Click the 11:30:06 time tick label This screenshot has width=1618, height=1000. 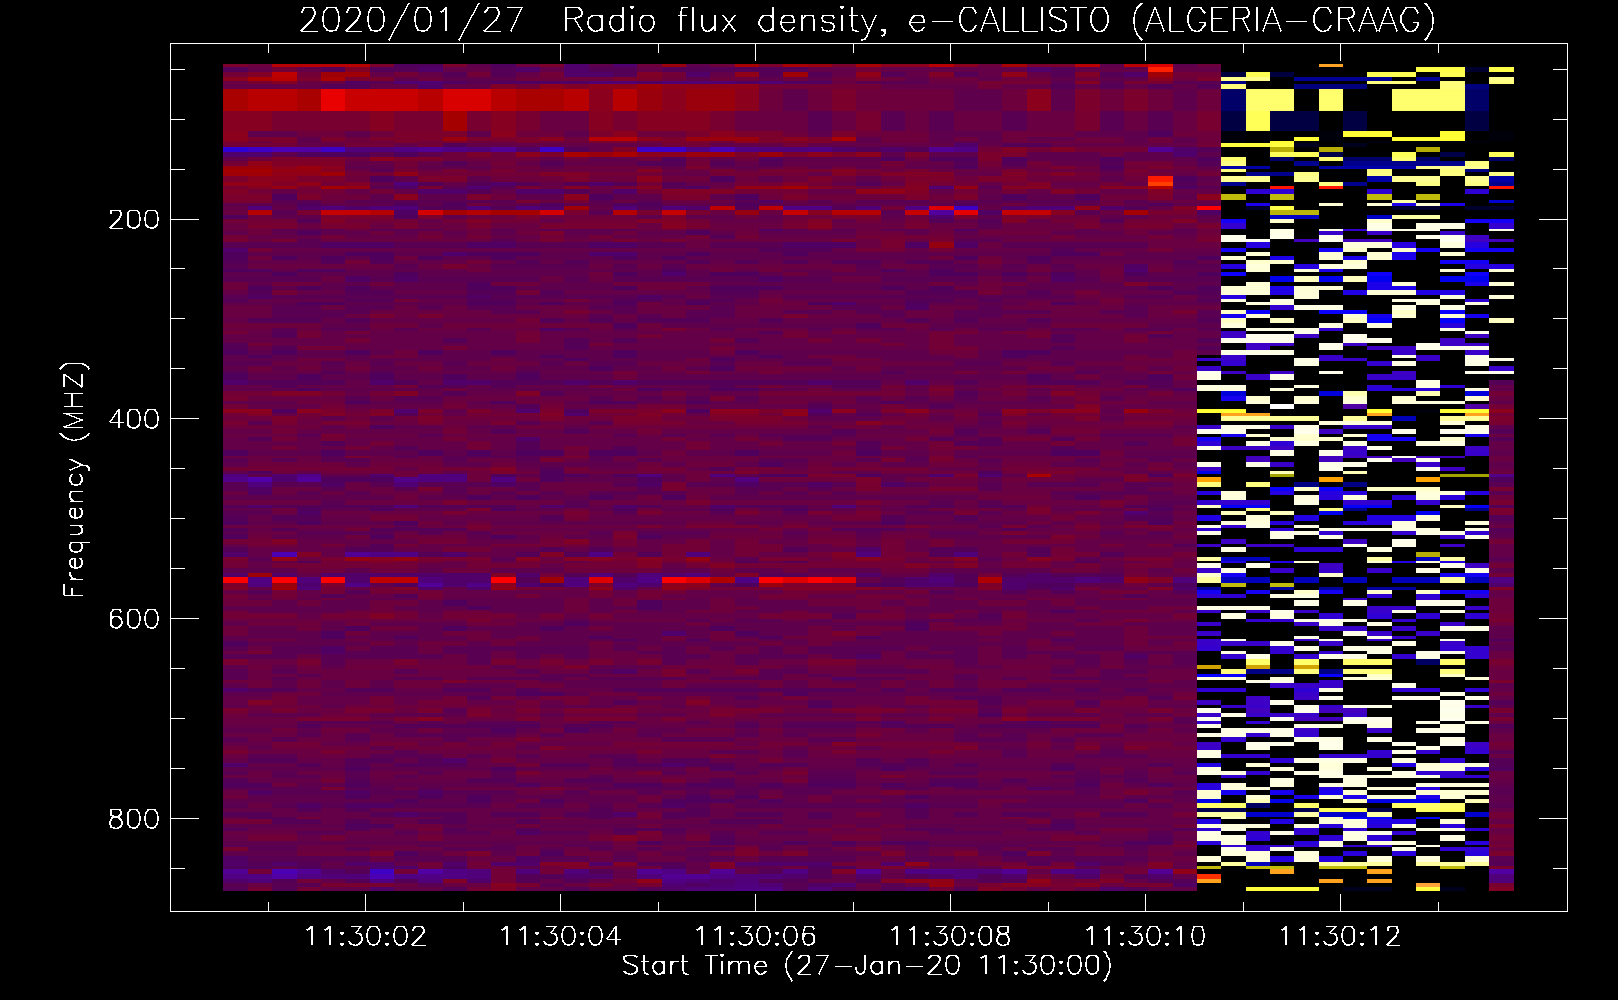755,937
